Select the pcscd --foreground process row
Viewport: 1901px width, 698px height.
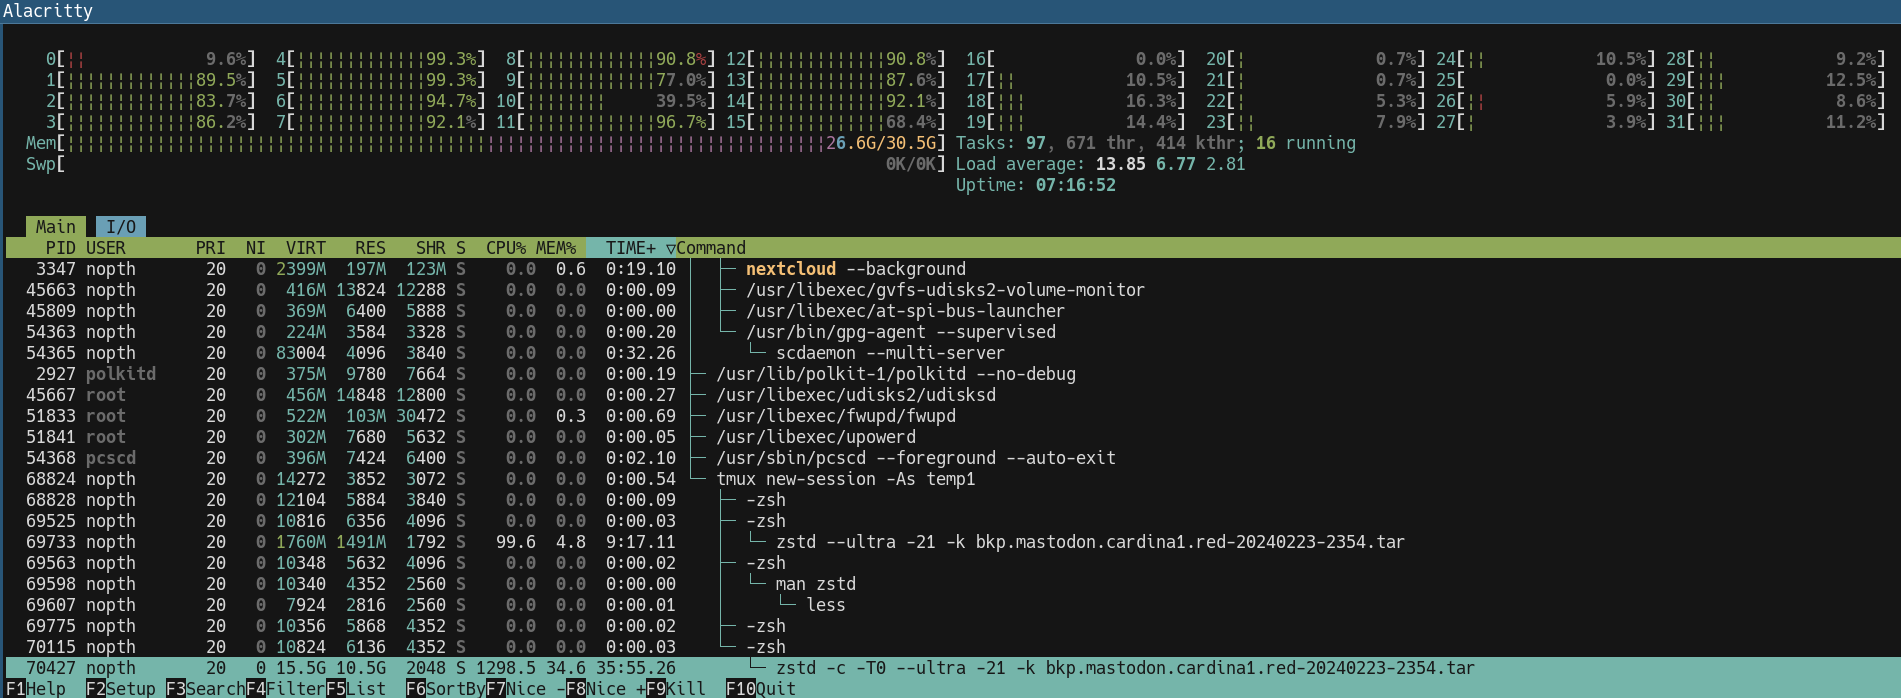pyautogui.click(x=952, y=458)
